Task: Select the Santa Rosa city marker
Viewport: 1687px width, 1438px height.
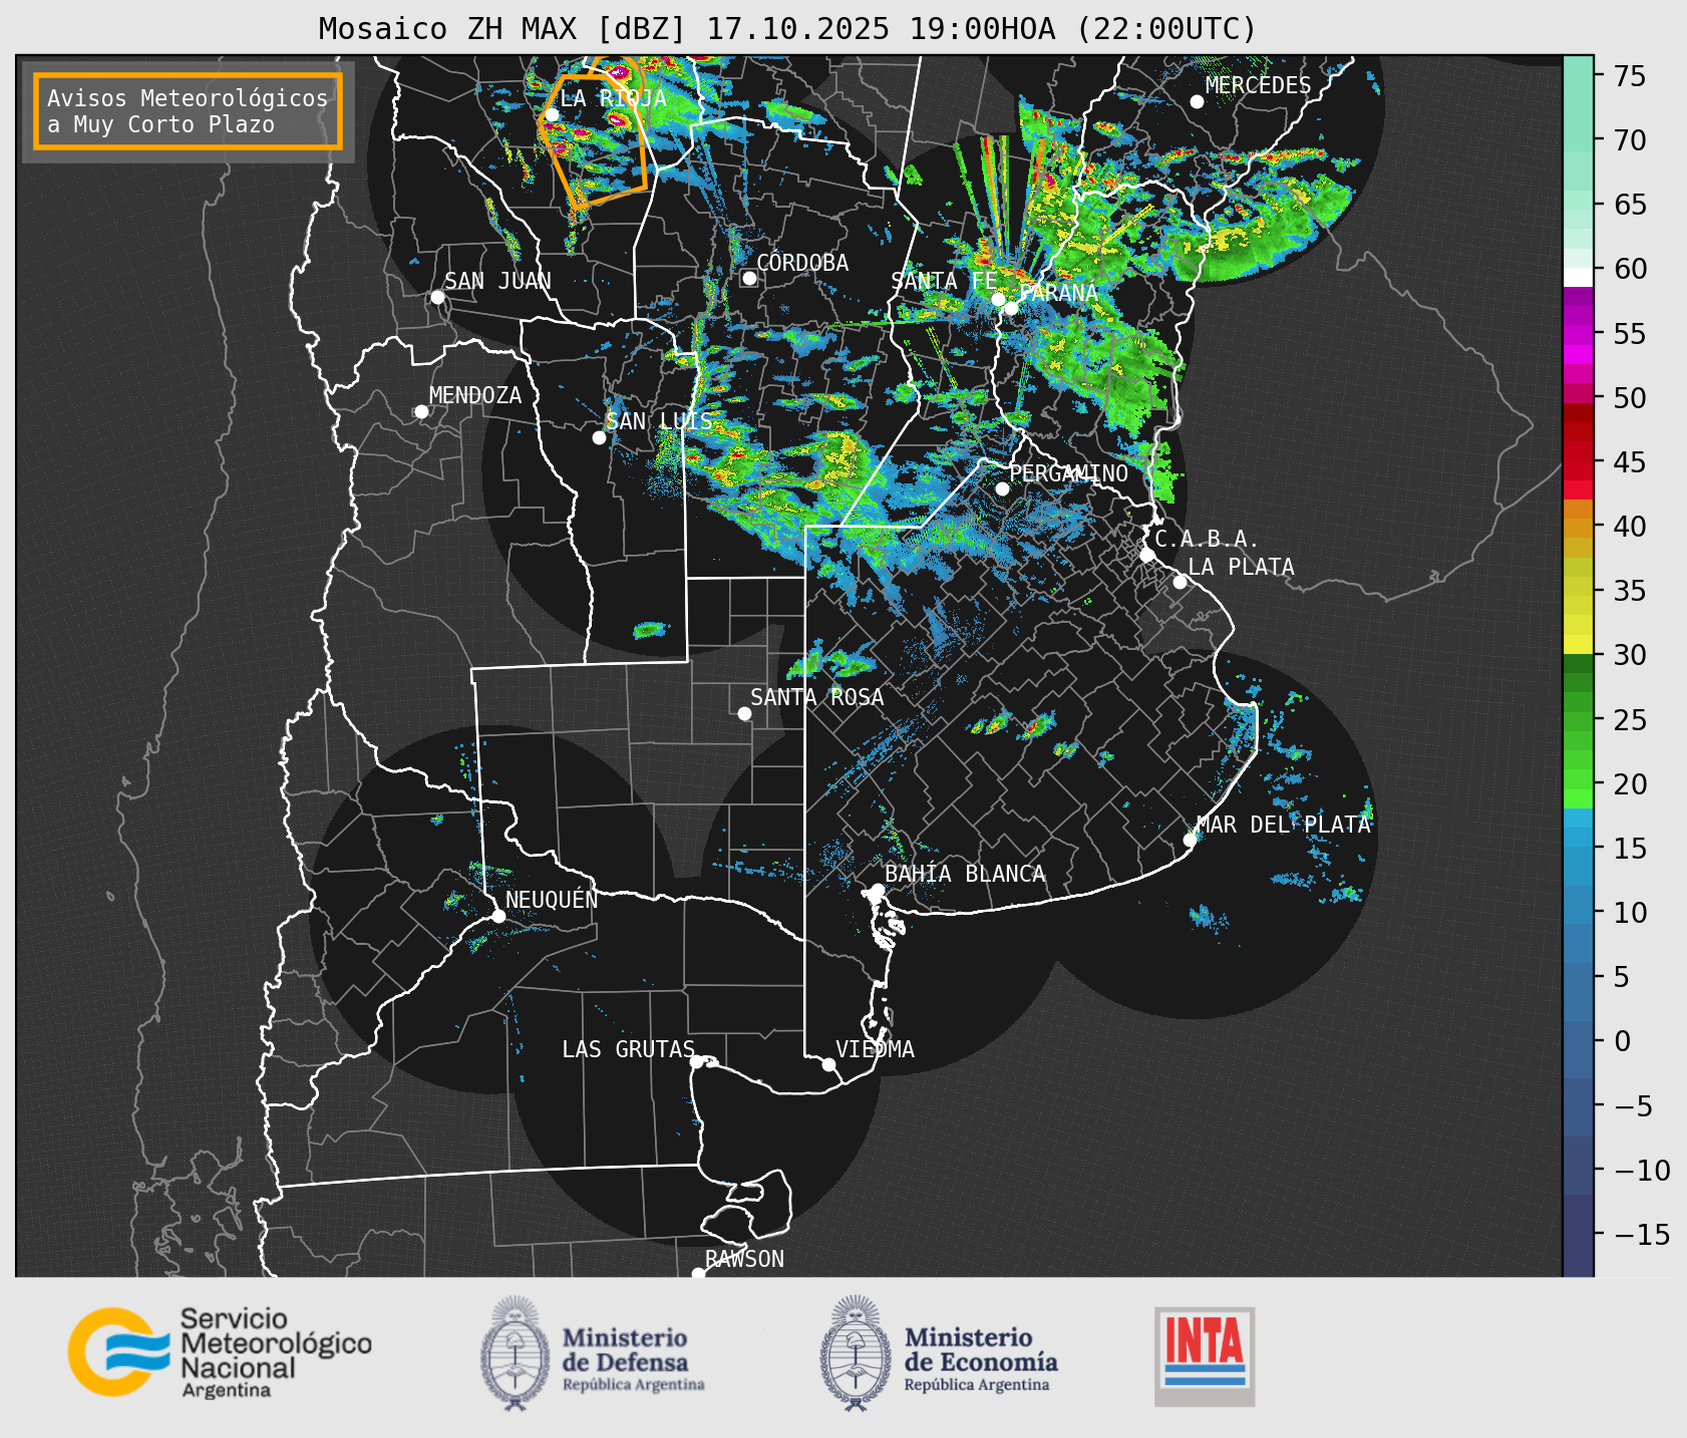Action: coord(744,713)
